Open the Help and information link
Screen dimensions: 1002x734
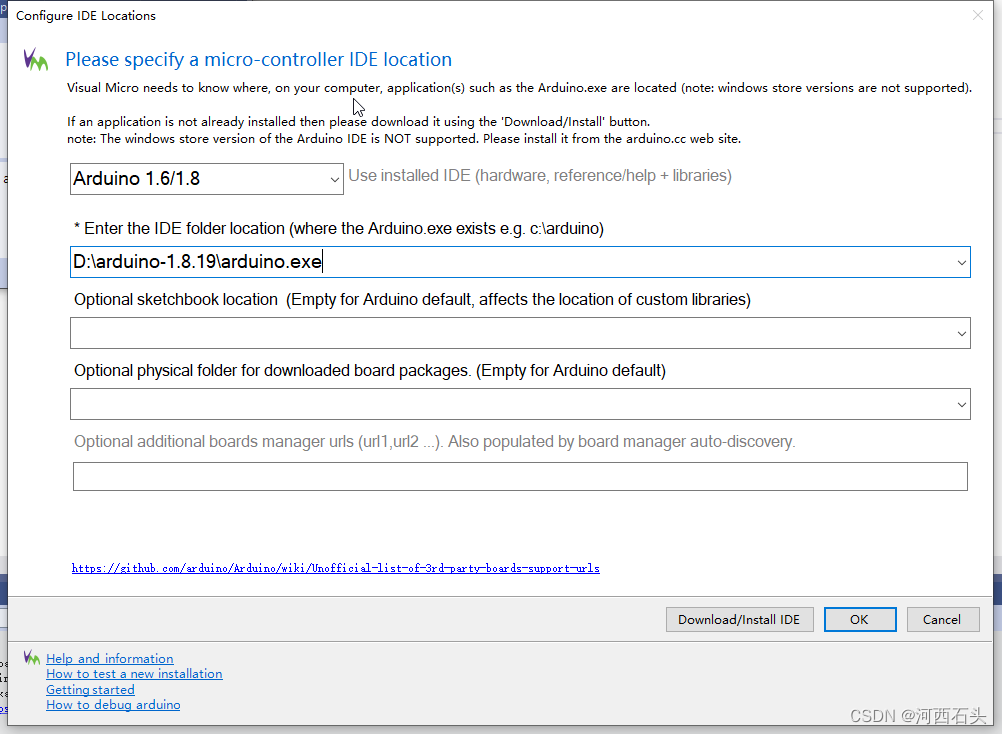coord(109,659)
